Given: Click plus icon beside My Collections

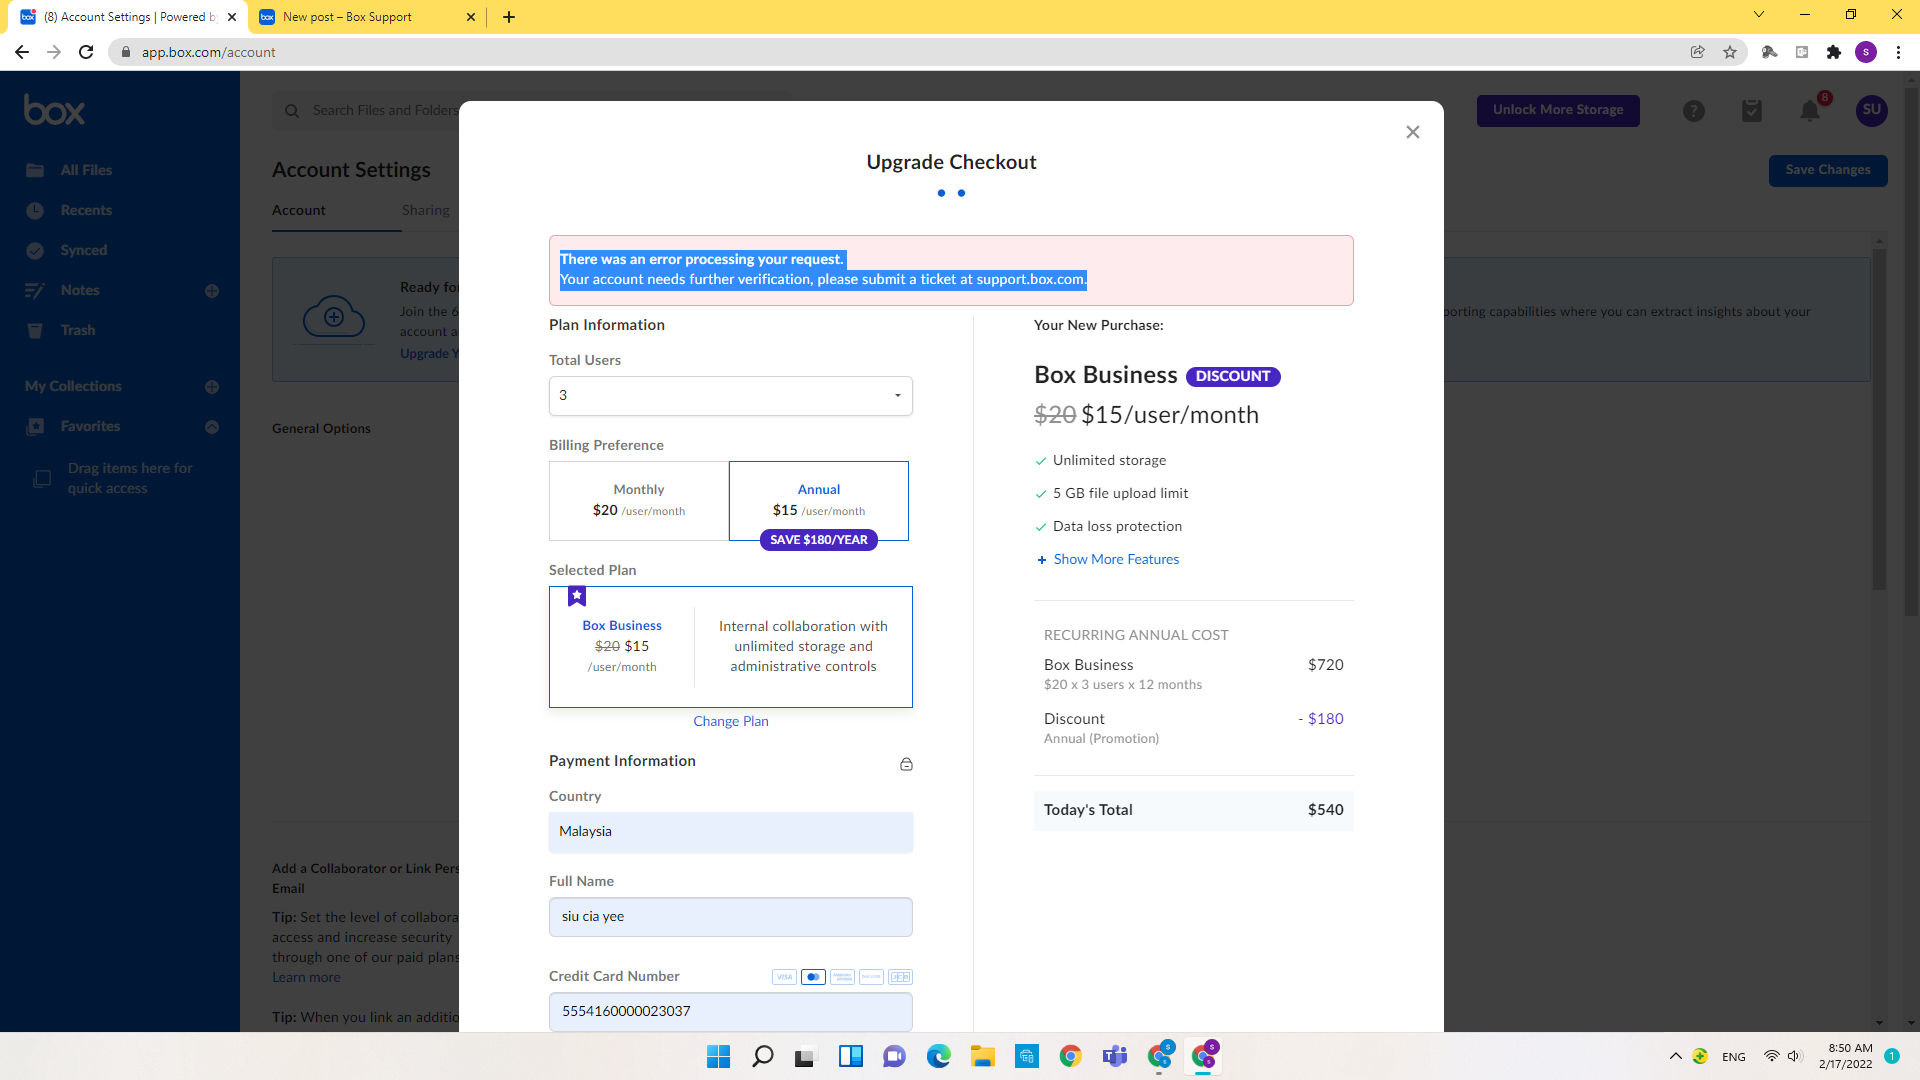Looking at the screenshot, I should (x=212, y=387).
